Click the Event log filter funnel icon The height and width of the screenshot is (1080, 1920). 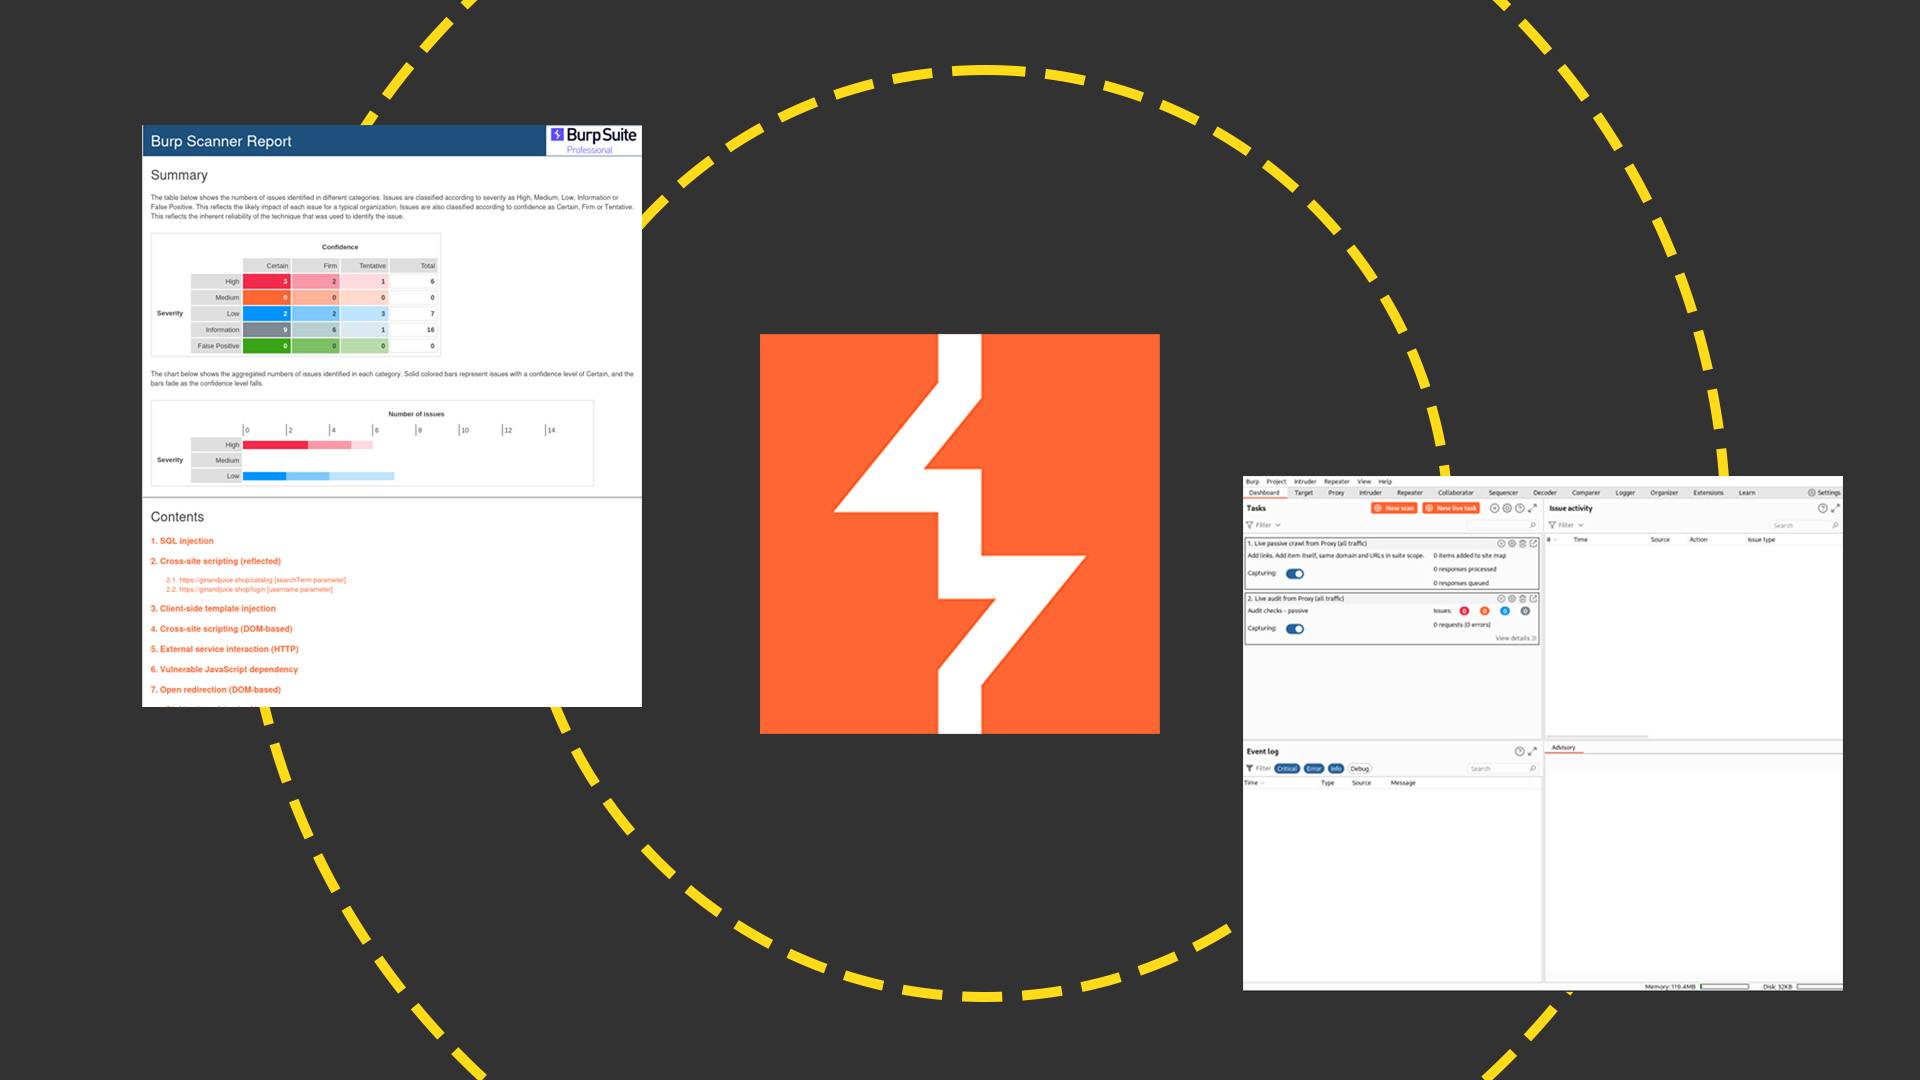1250,768
